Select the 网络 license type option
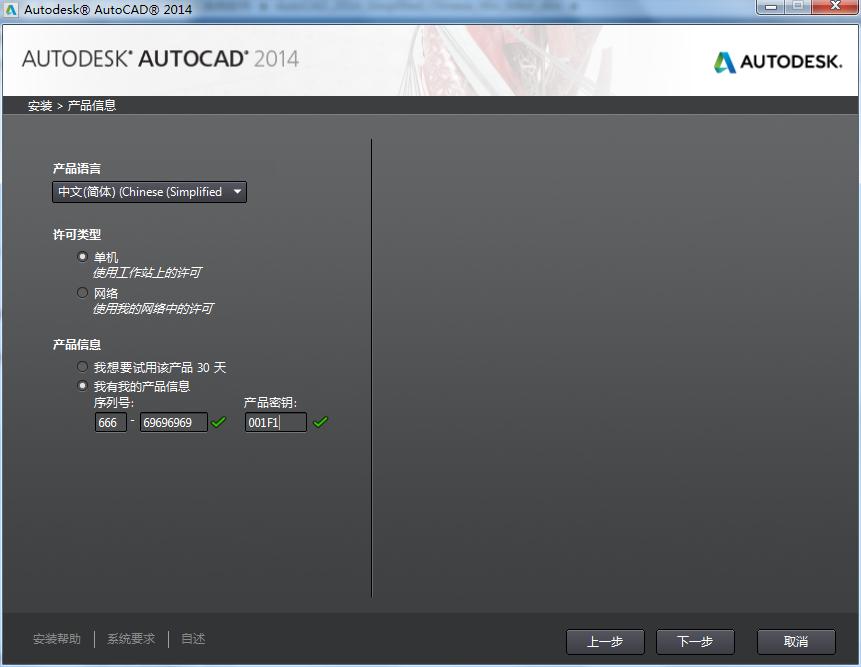This screenshot has width=861, height=667. [82, 292]
